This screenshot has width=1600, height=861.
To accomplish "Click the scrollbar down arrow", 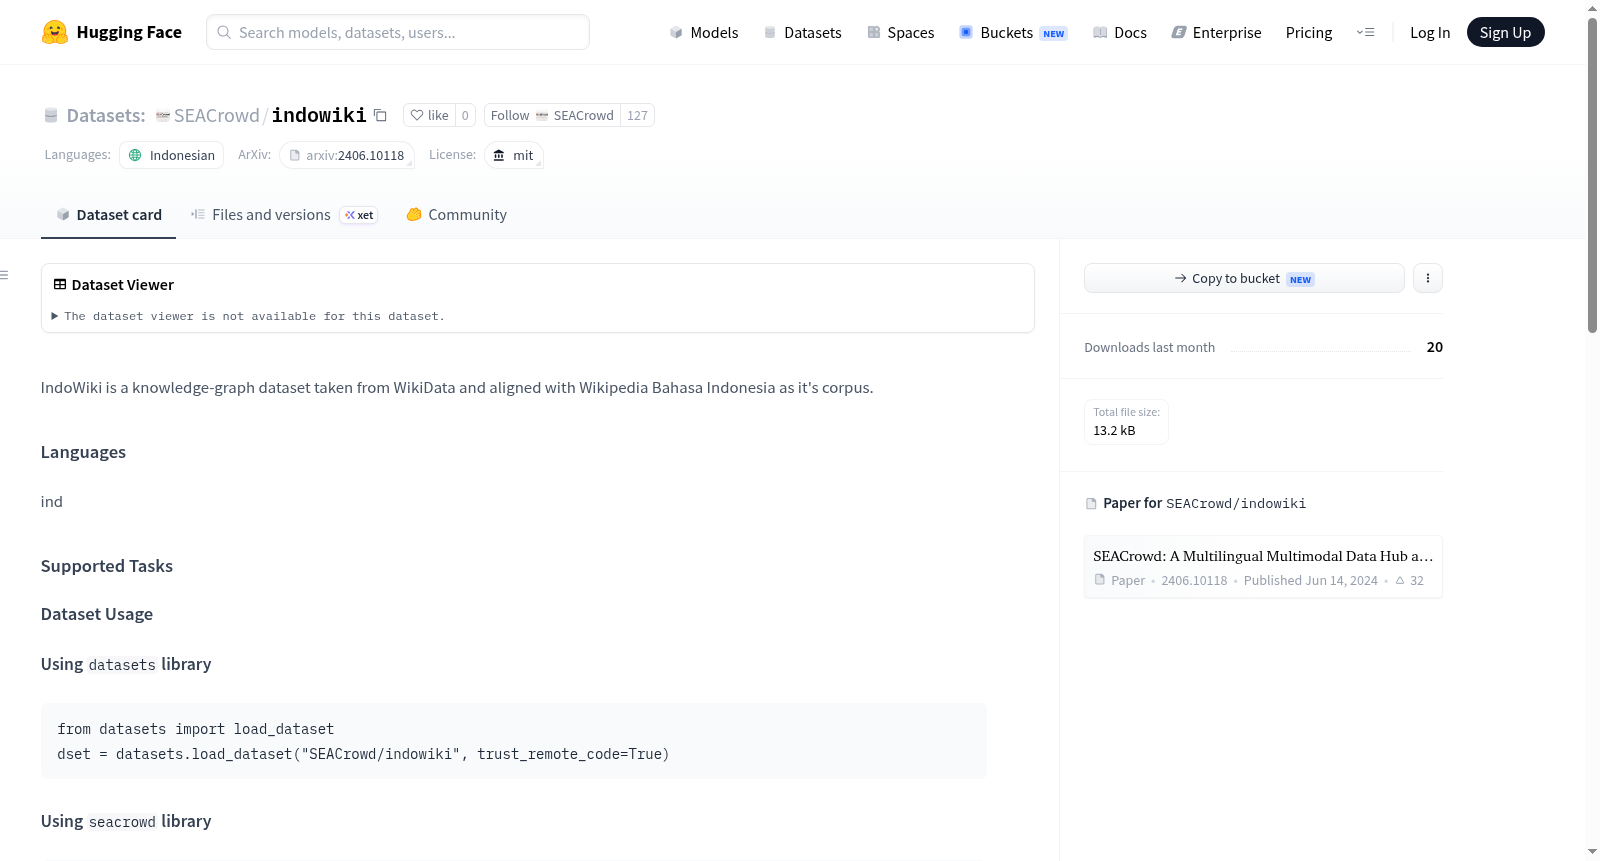I will click(x=1592, y=852).
